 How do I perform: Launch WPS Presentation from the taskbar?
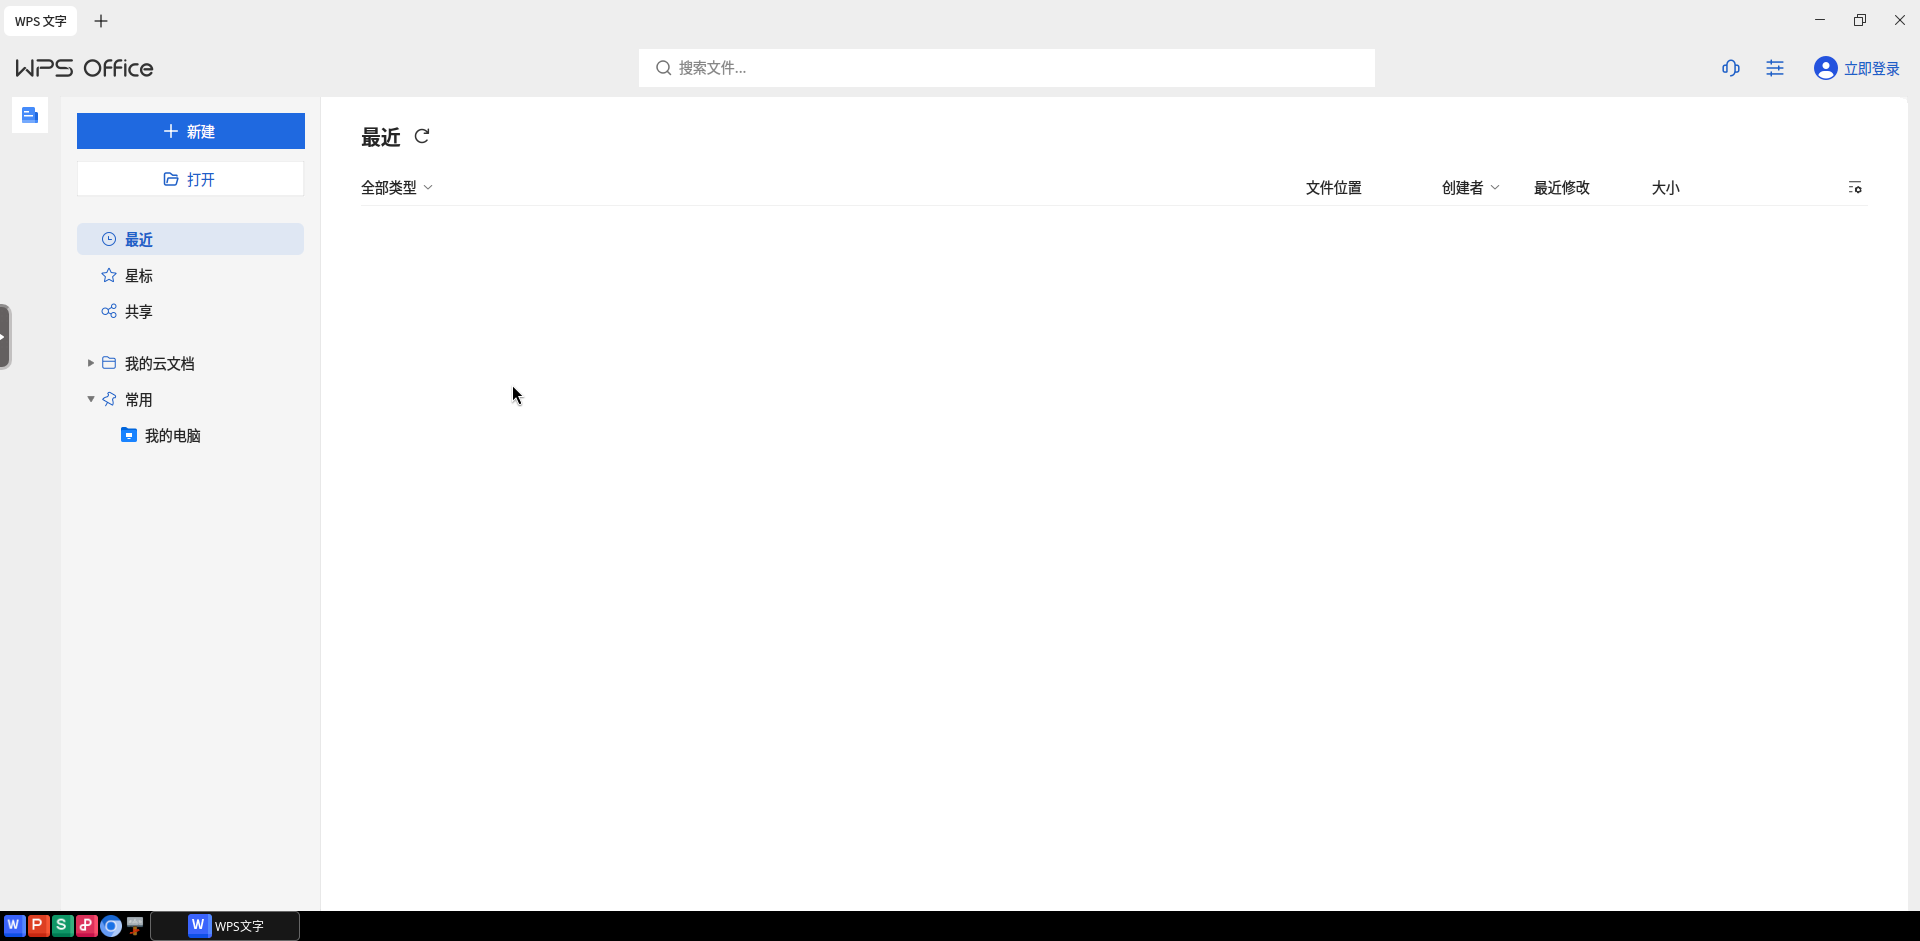38,925
